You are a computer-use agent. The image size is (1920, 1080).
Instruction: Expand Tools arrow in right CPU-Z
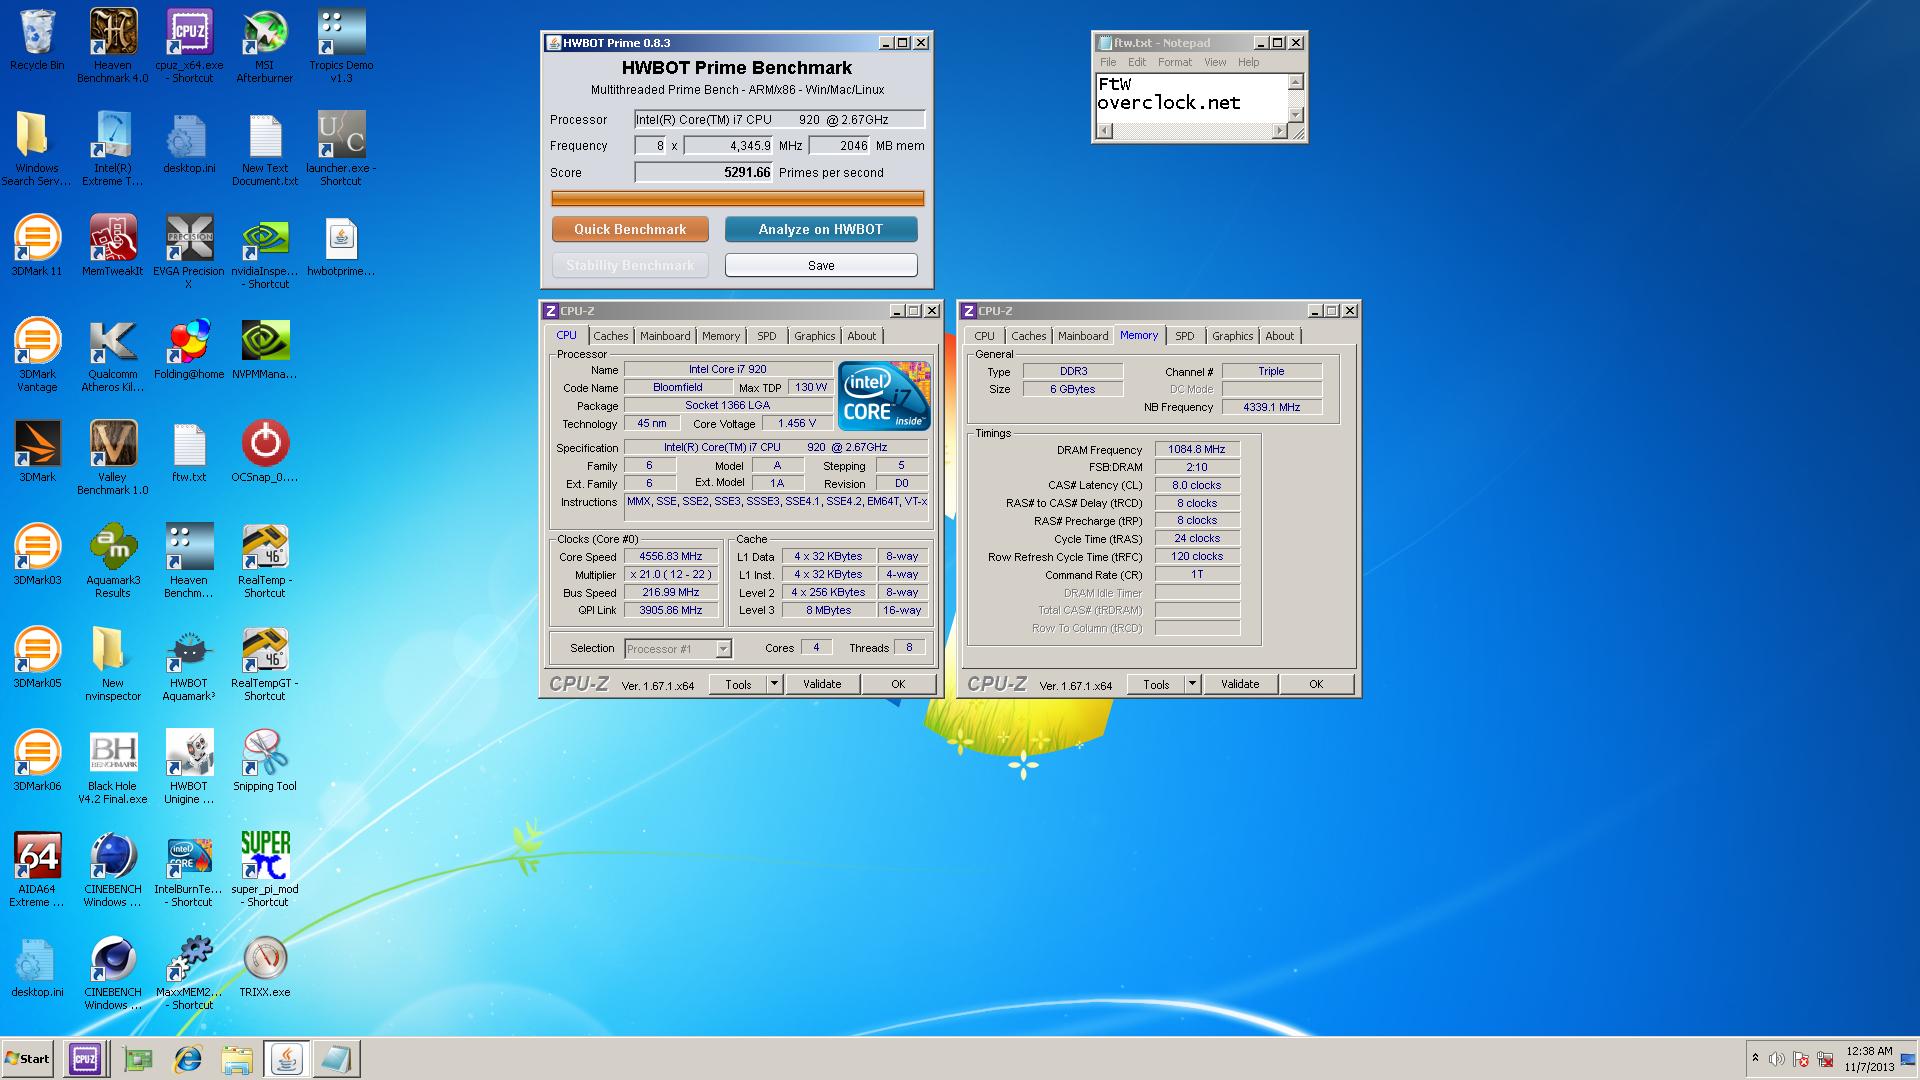point(1192,684)
